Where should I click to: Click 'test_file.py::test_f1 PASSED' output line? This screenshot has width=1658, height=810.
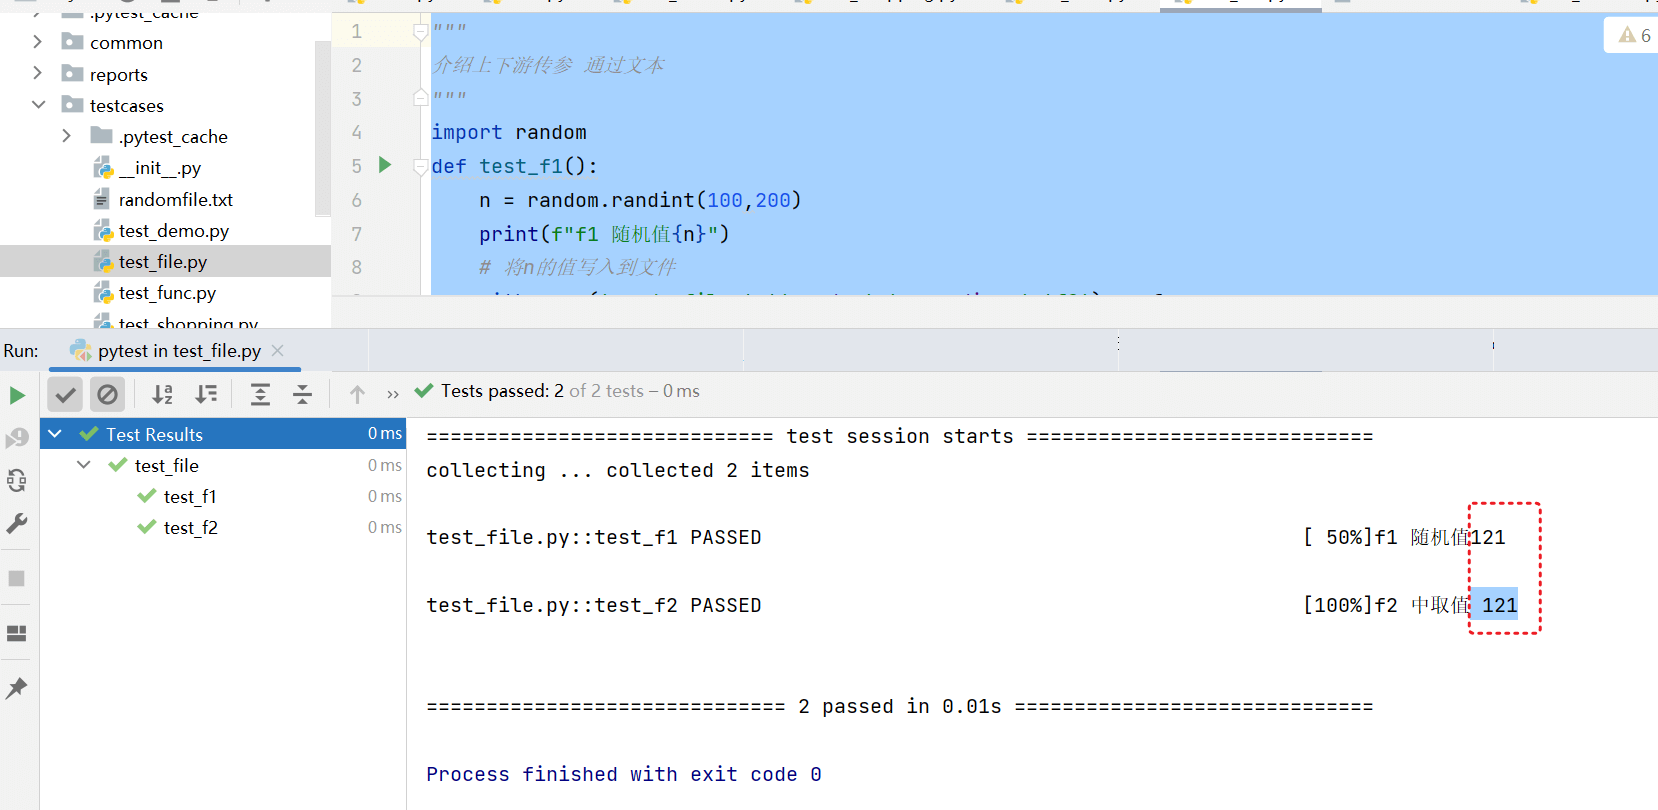(x=594, y=537)
